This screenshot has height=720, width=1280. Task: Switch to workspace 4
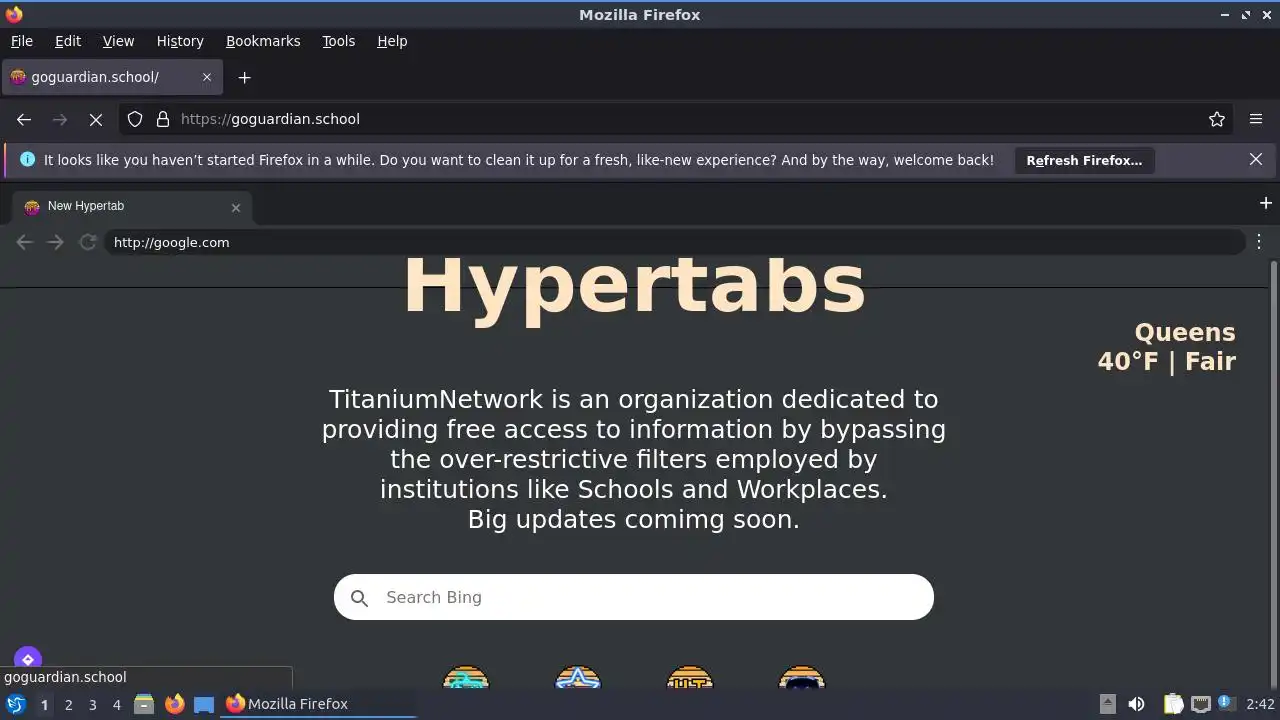116,704
